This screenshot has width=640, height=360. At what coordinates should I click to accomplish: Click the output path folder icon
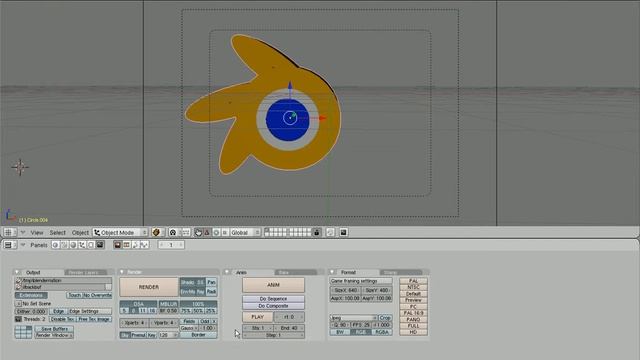point(18,280)
